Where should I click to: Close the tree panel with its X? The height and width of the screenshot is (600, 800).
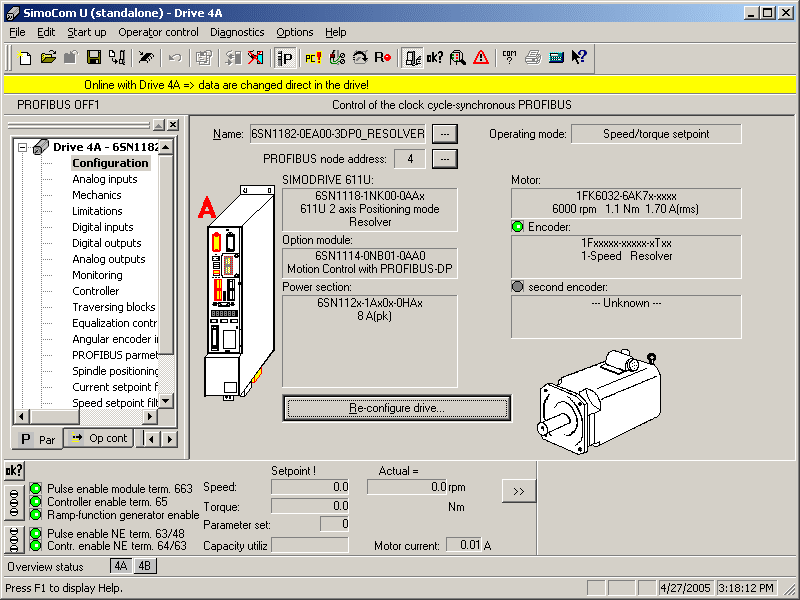pos(173,124)
